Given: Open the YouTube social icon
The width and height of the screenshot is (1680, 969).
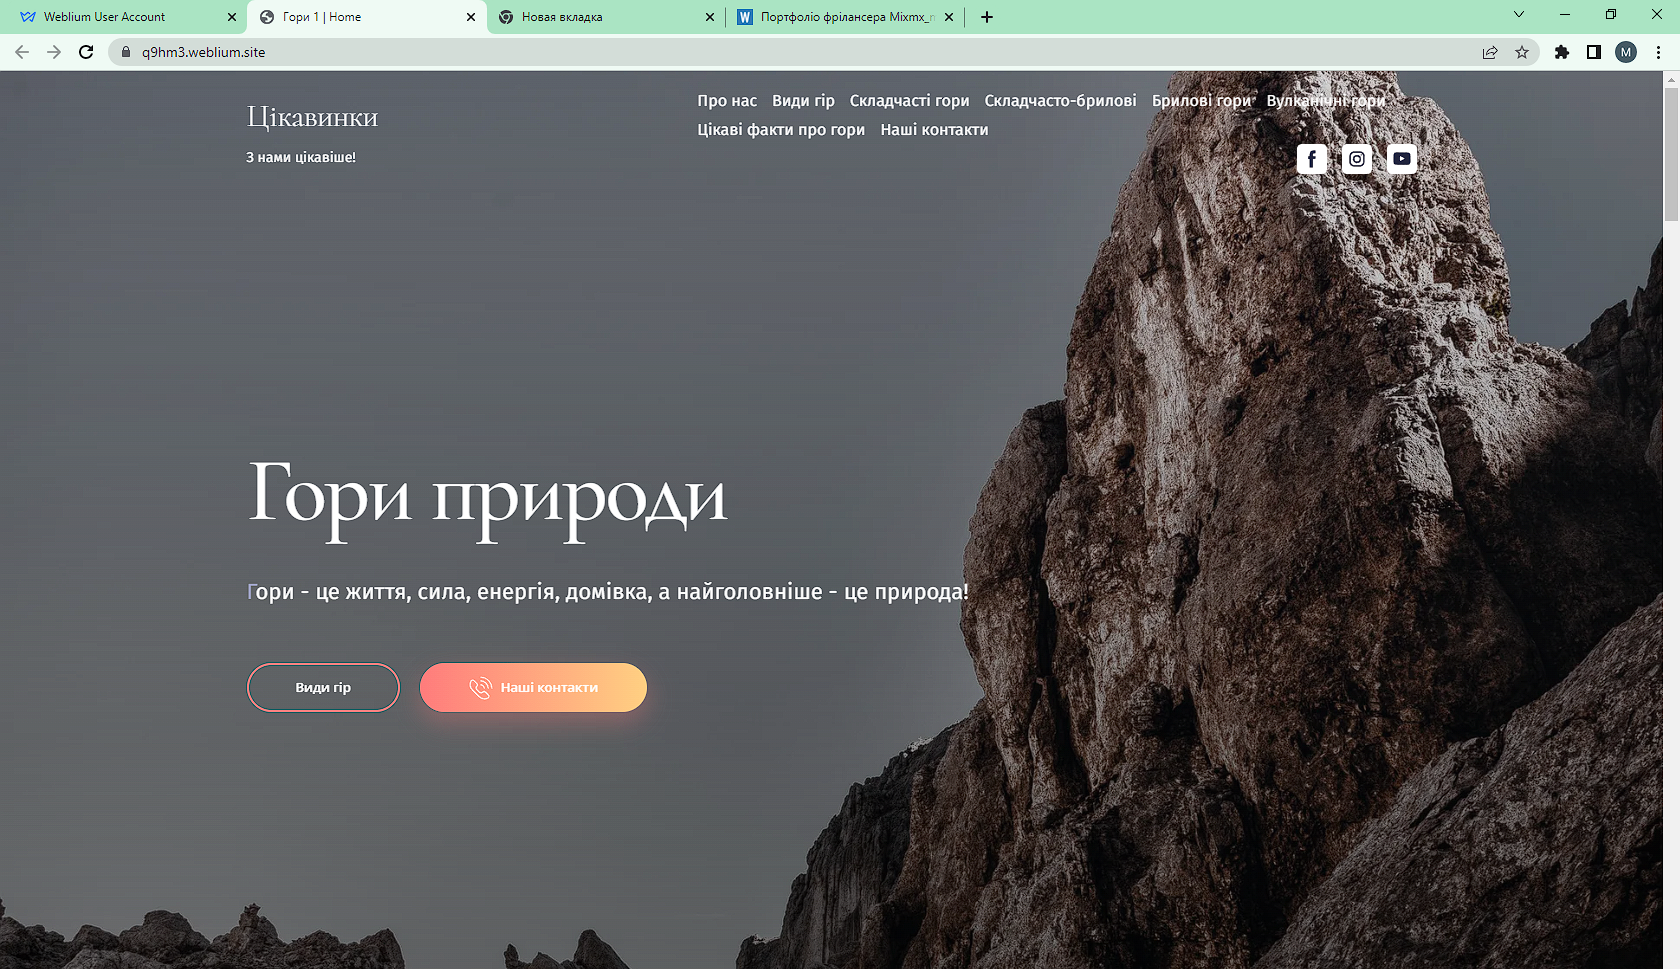Looking at the screenshot, I should (1402, 159).
